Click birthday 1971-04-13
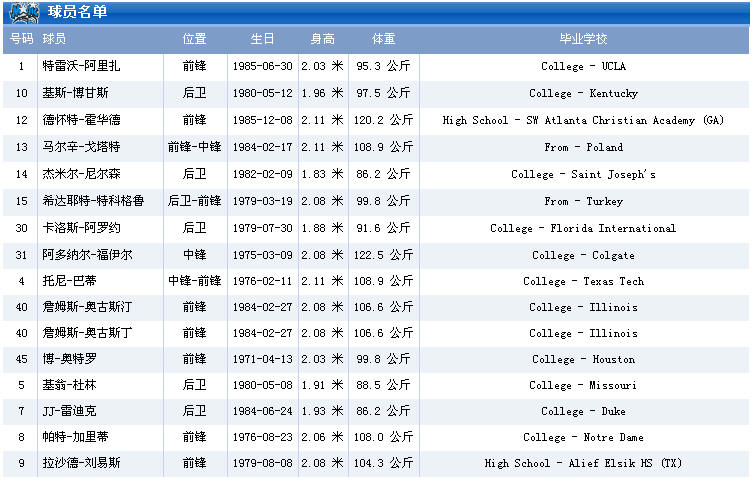 tap(262, 358)
